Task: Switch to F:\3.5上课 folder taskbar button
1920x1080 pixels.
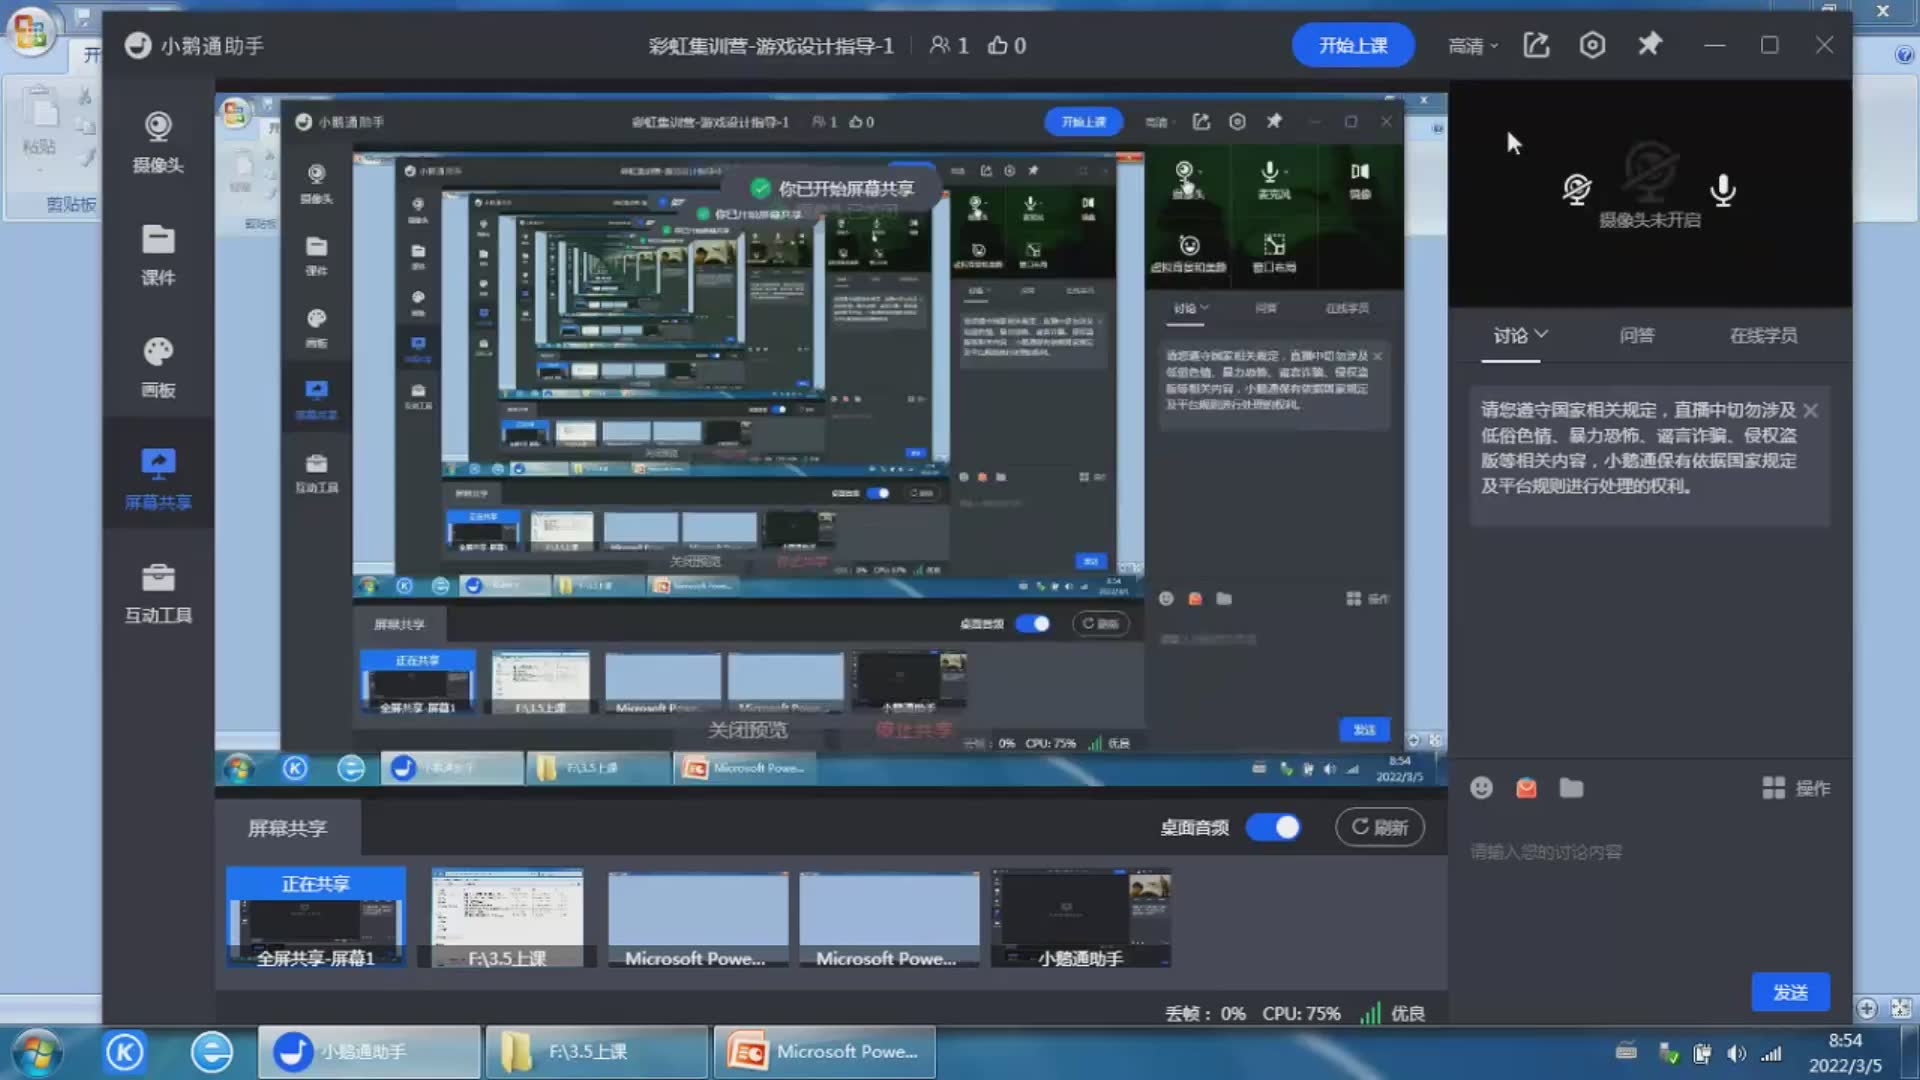Action: coord(596,1052)
